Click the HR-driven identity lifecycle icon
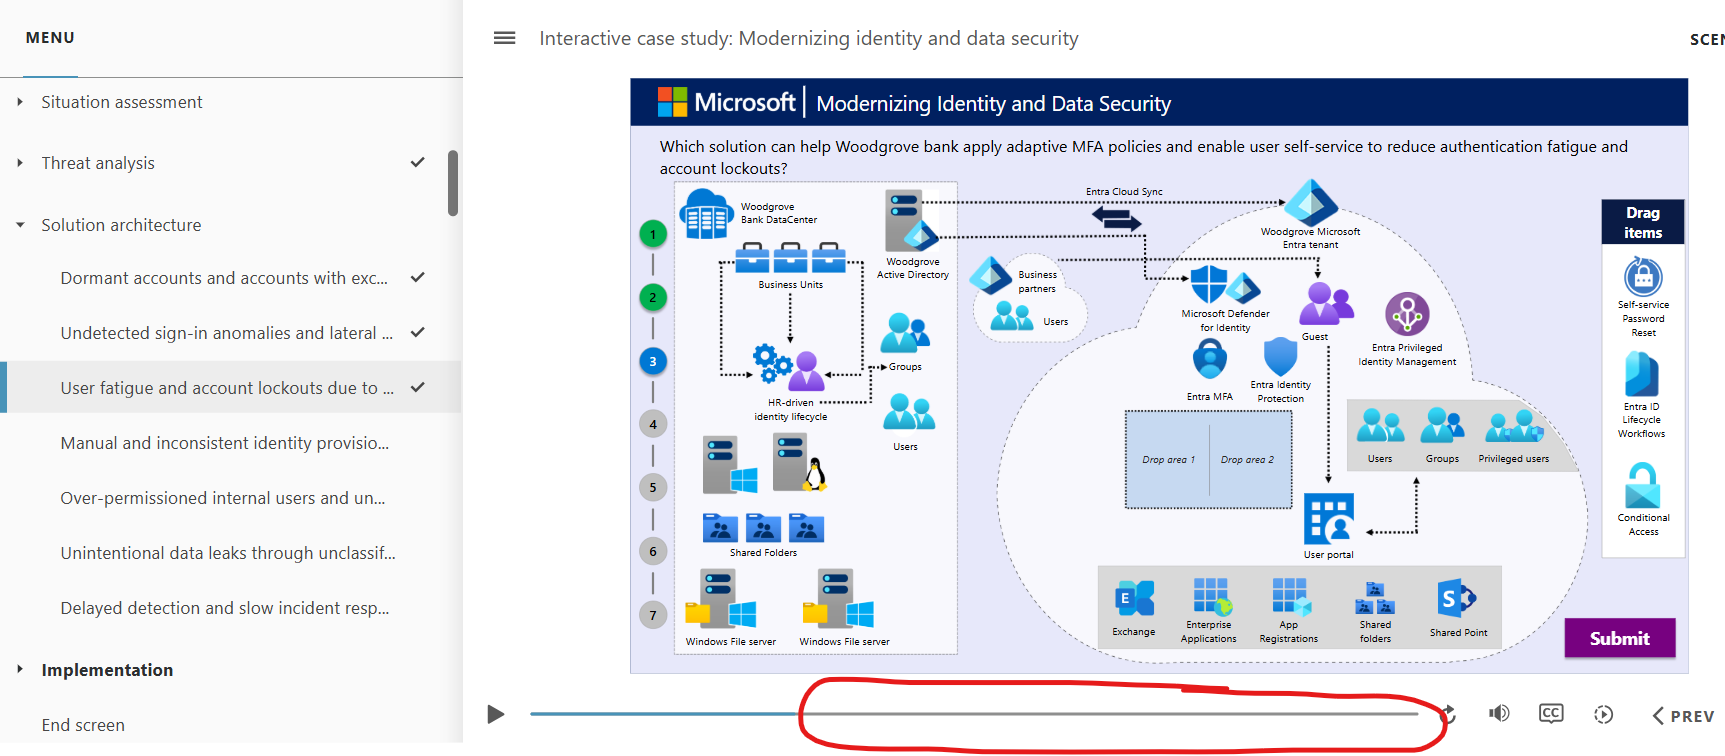This screenshot has height=756, width=1725. pyautogui.click(x=788, y=368)
